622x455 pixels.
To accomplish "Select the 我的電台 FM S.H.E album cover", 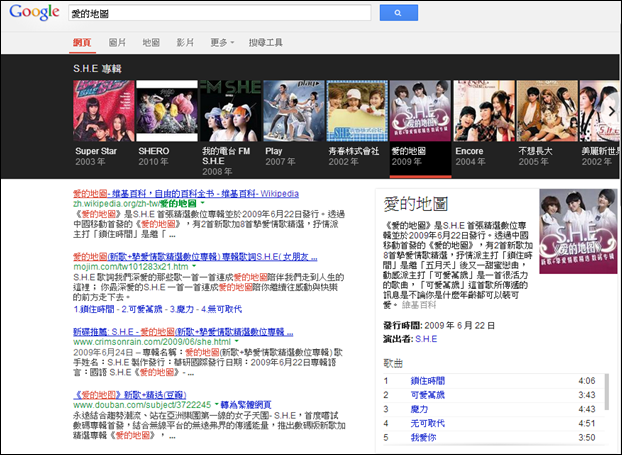I will click(230, 111).
